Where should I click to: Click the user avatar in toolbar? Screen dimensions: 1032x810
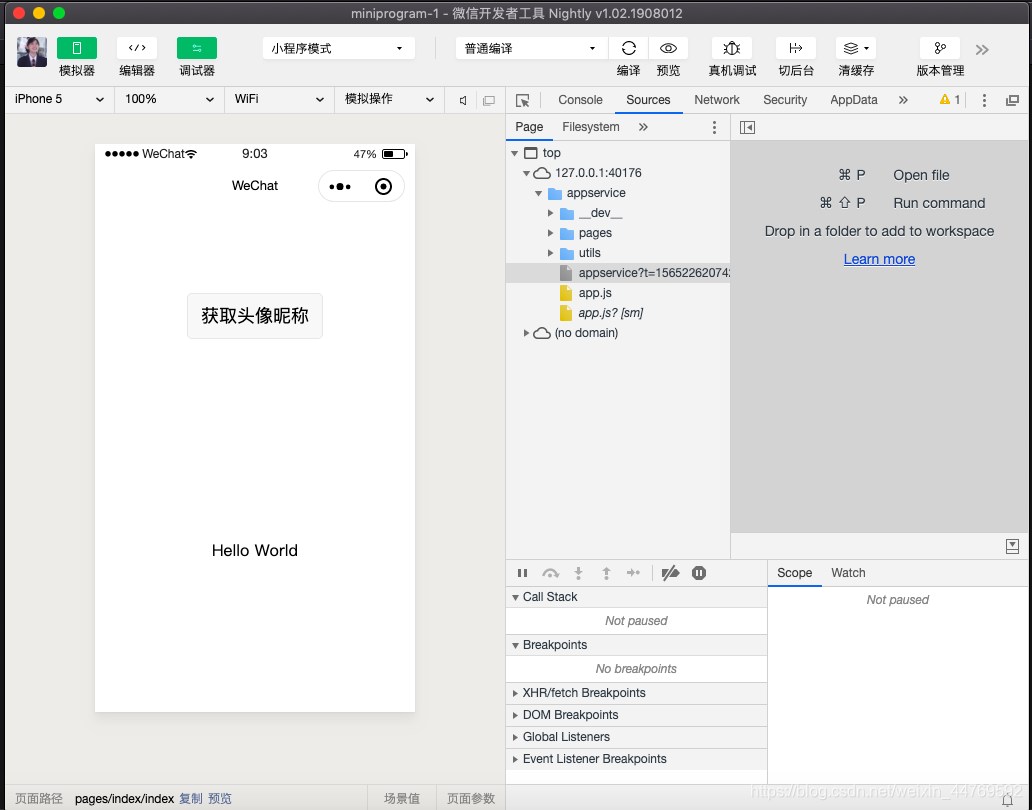point(32,52)
